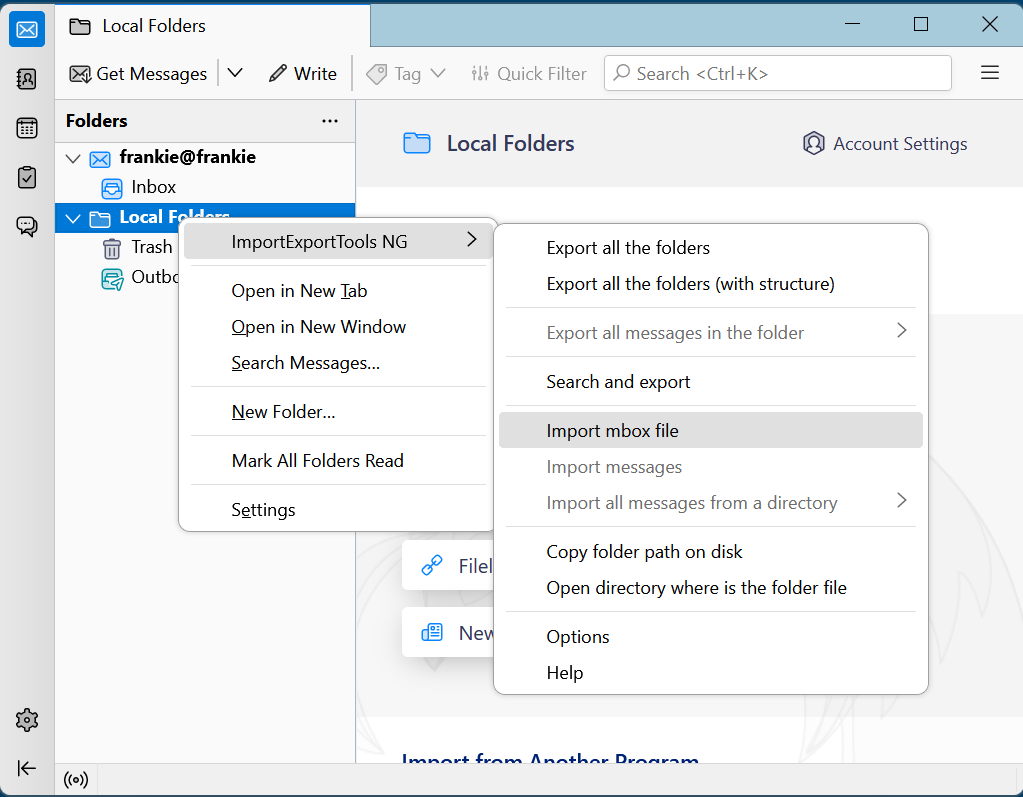The height and width of the screenshot is (797, 1023).
Task: Select Open directory where is the folder file
Action: [x=711, y=588]
